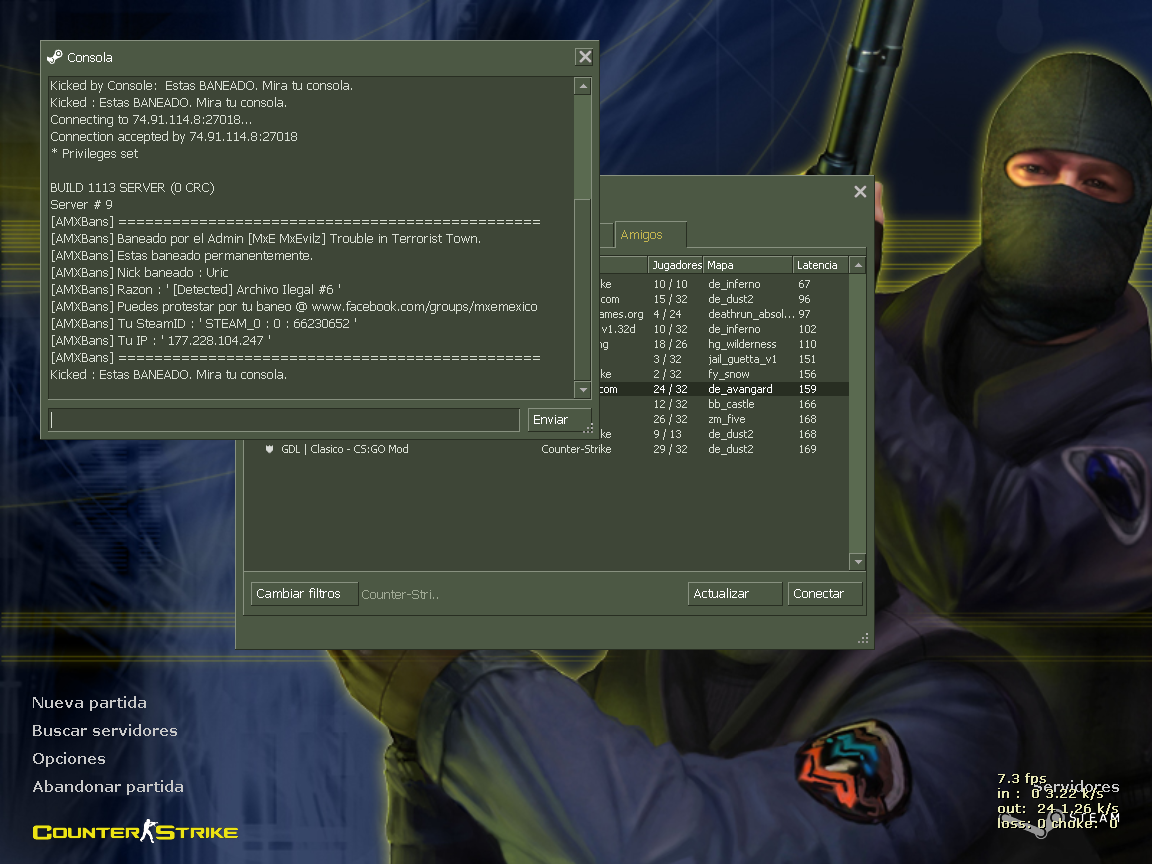The height and width of the screenshot is (864, 1152).
Task: Click the Consola window resize grip
Action: 588,428
